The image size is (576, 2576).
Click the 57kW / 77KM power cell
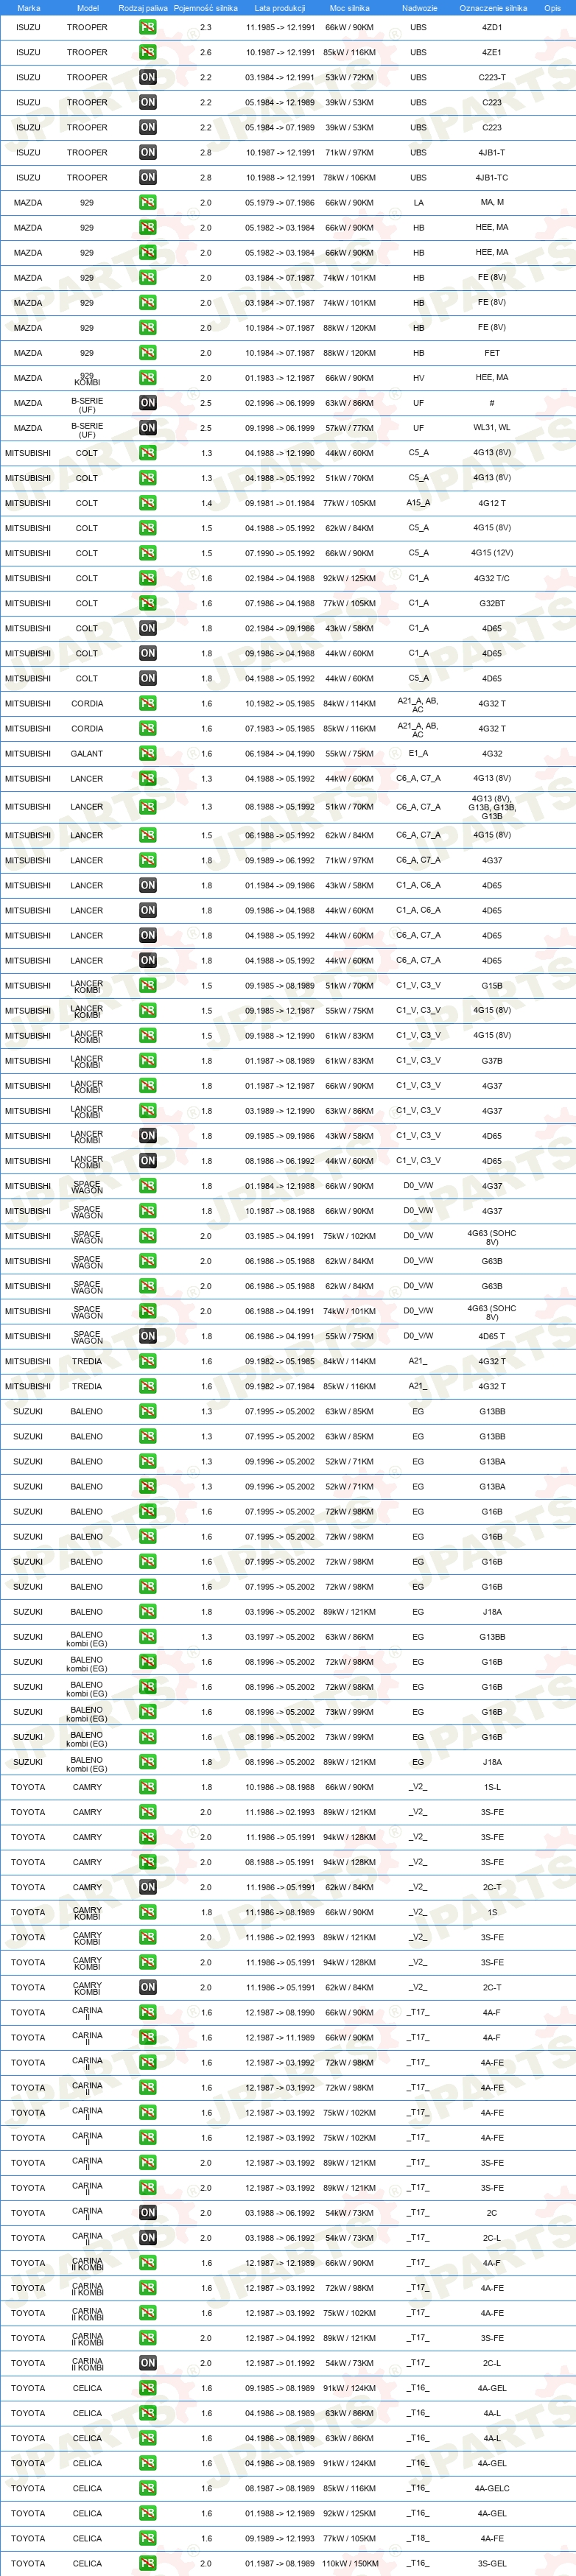(x=349, y=428)
